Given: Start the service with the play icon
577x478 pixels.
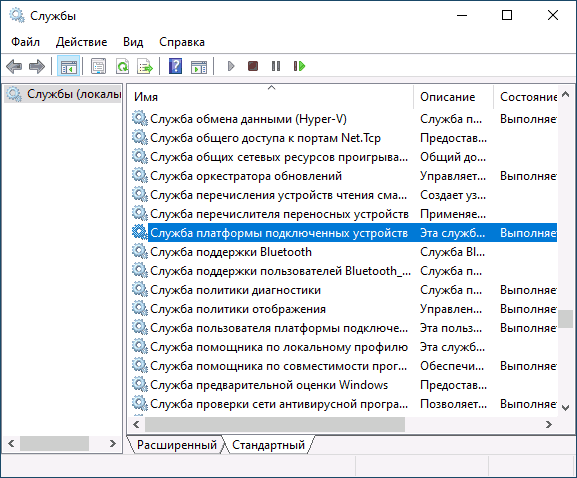Looking at the screenshot, I should [x=231, y=66].
